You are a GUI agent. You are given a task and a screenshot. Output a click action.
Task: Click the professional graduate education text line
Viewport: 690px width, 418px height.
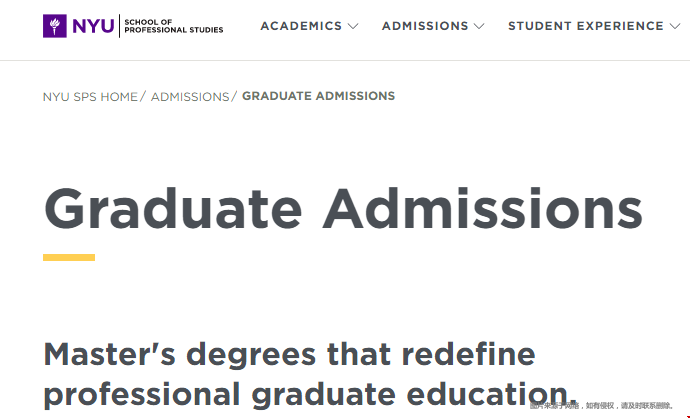[310, 394]
